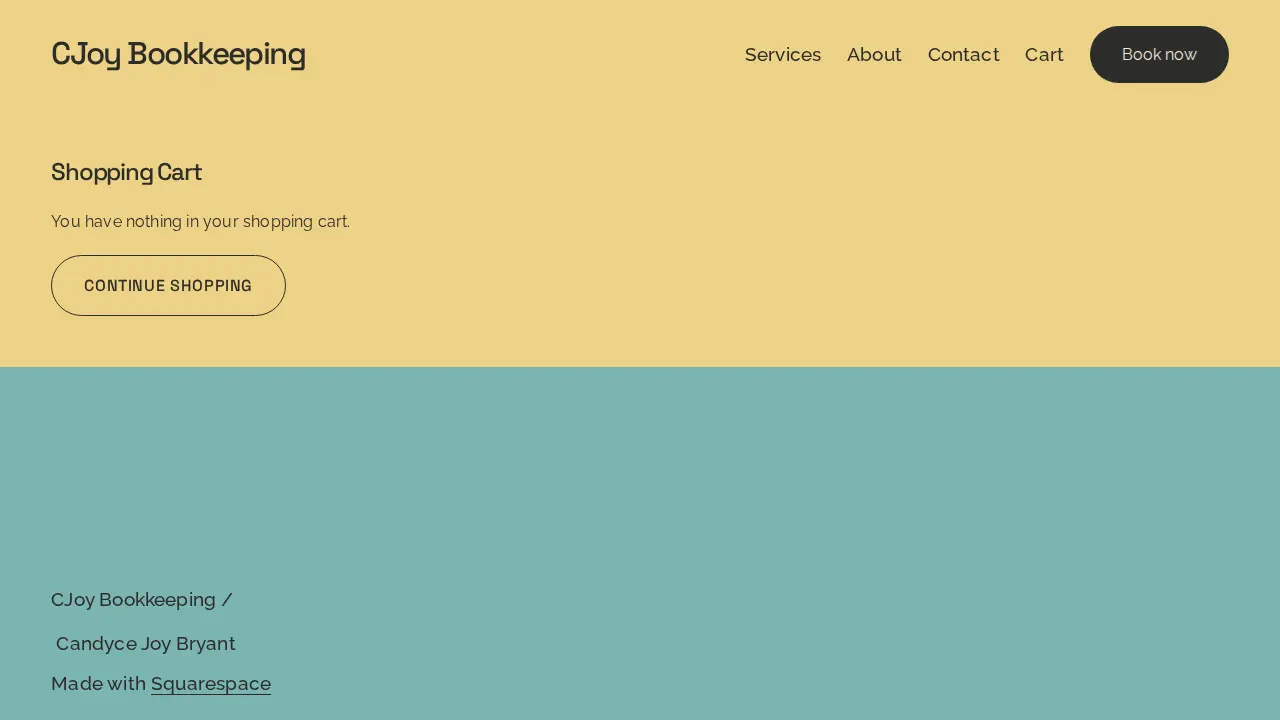Select the Shopping Cart heading

(x=126, y=172)
